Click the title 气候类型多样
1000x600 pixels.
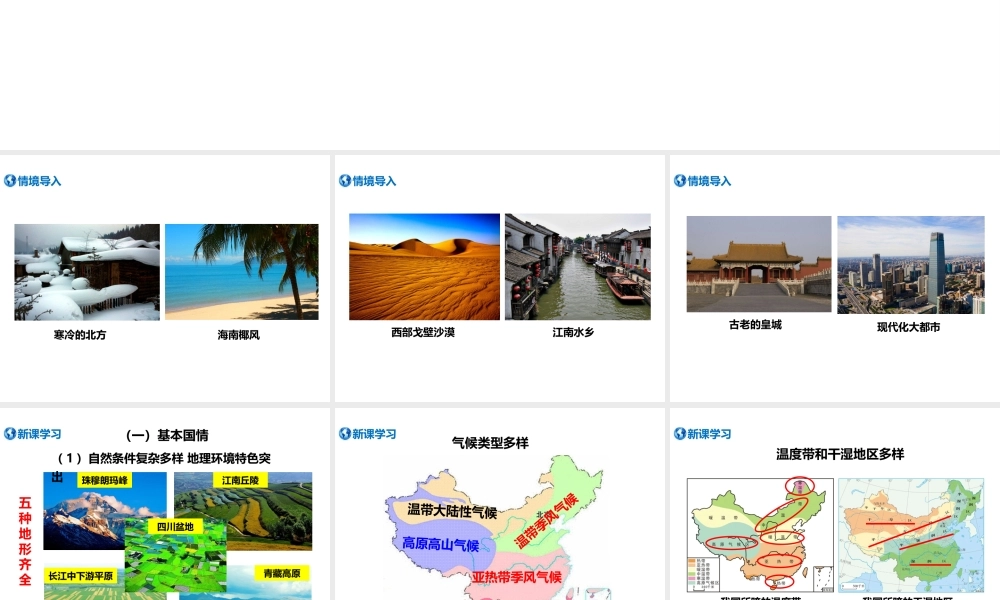490,443
